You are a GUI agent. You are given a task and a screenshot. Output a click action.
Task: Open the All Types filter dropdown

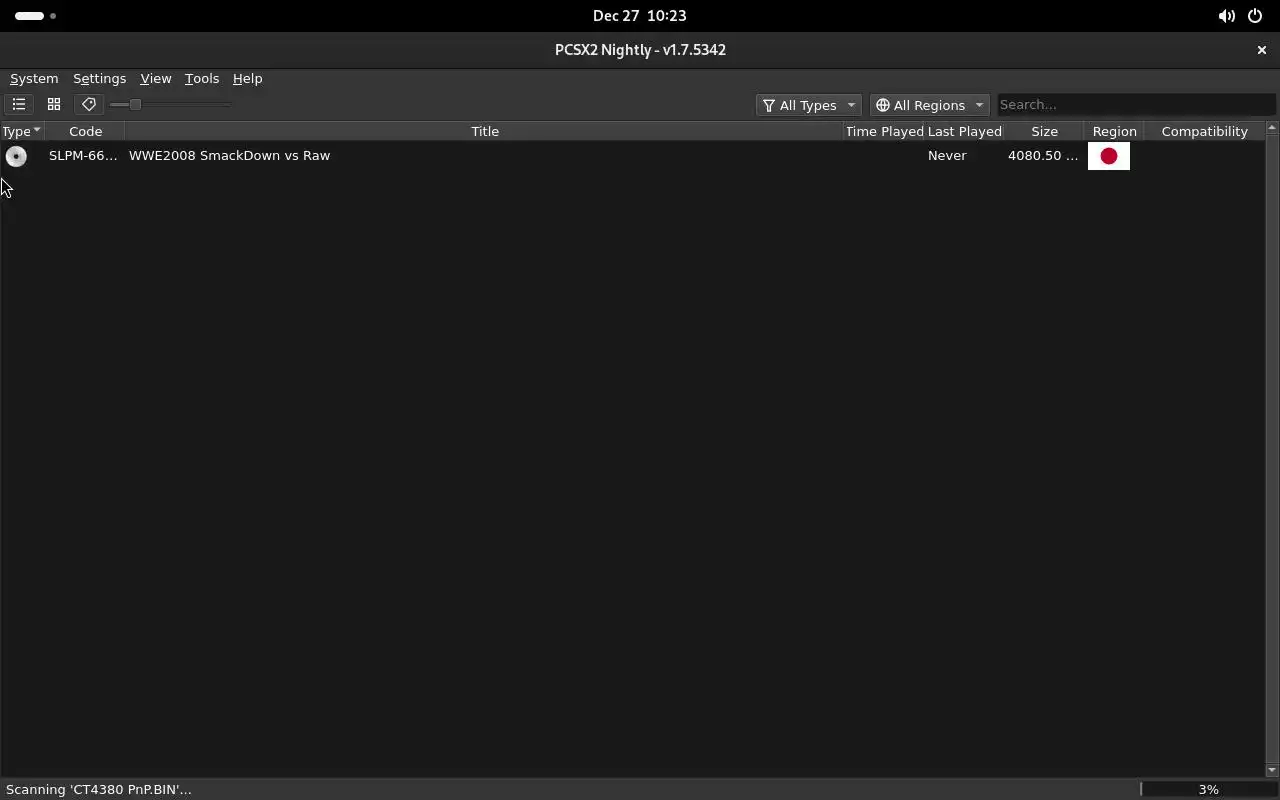[x=808, y=105]
